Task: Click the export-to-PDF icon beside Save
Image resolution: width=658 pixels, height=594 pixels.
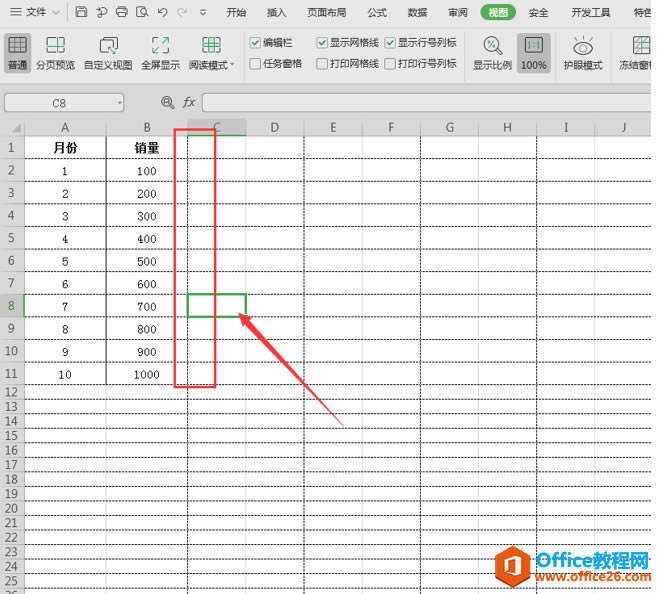Action: pyautogui.click(x=101, y=12)
